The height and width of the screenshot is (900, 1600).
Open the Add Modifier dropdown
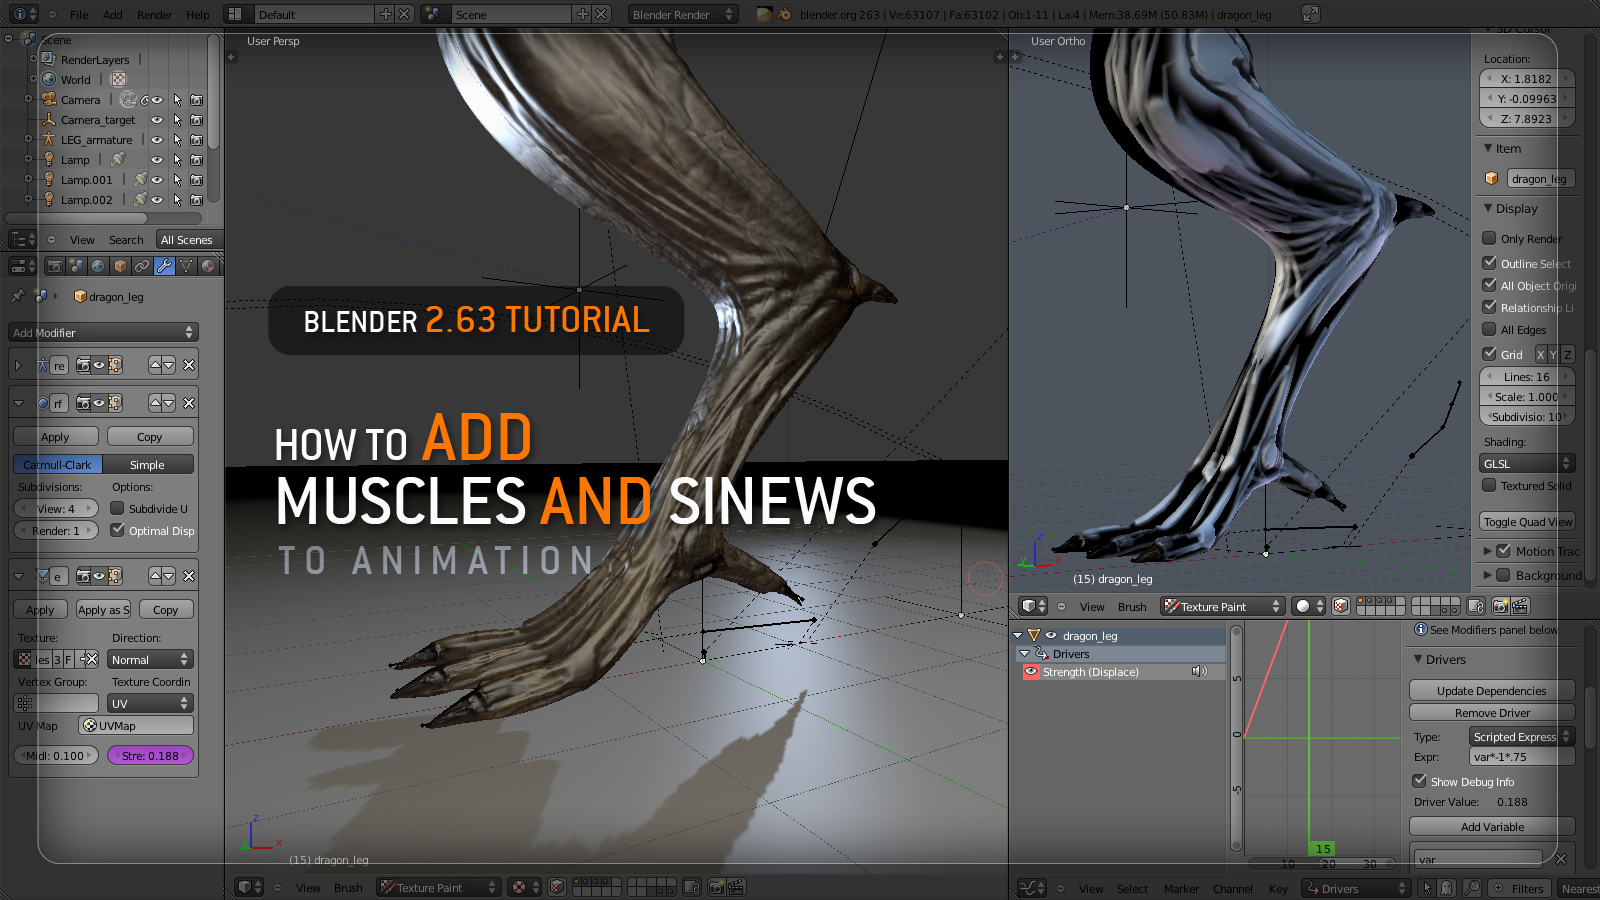coord(104,332)
